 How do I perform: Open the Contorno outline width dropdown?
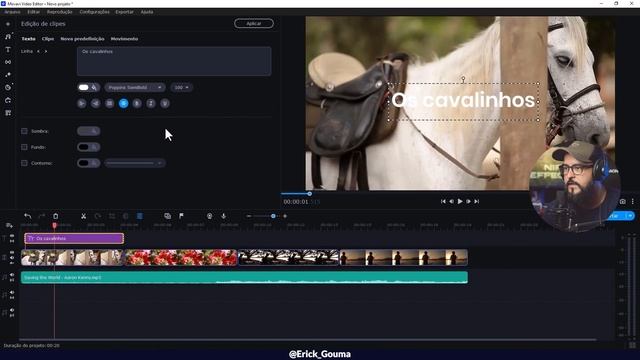[135, 163]
